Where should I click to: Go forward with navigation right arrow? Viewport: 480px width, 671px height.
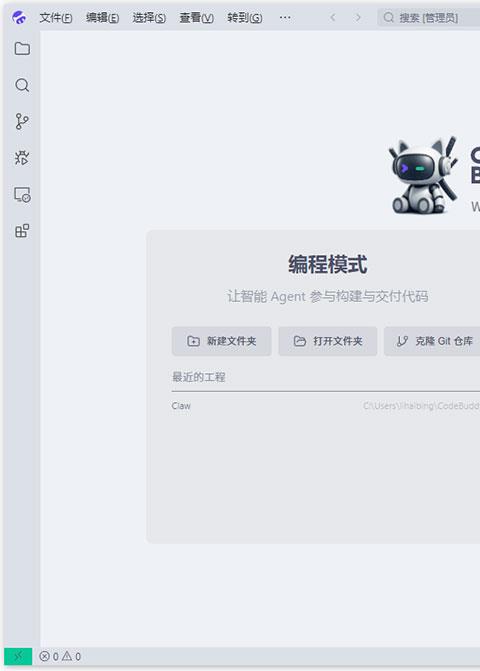(358, 18)
